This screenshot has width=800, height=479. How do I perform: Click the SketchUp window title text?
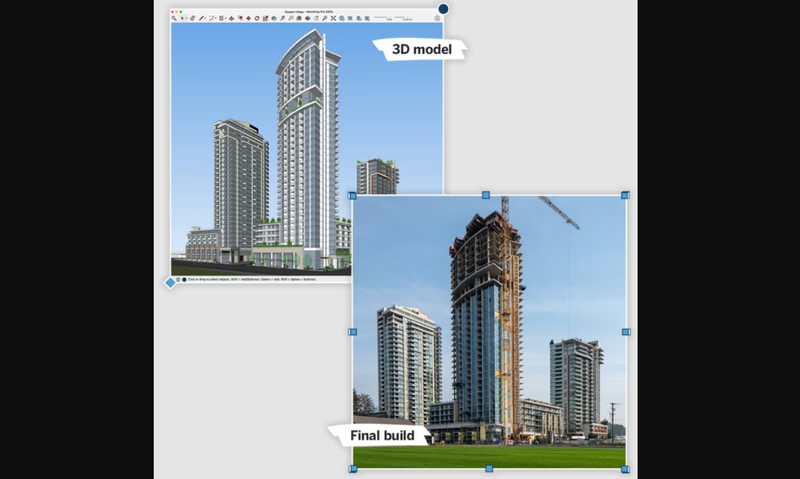coord(309,11)
